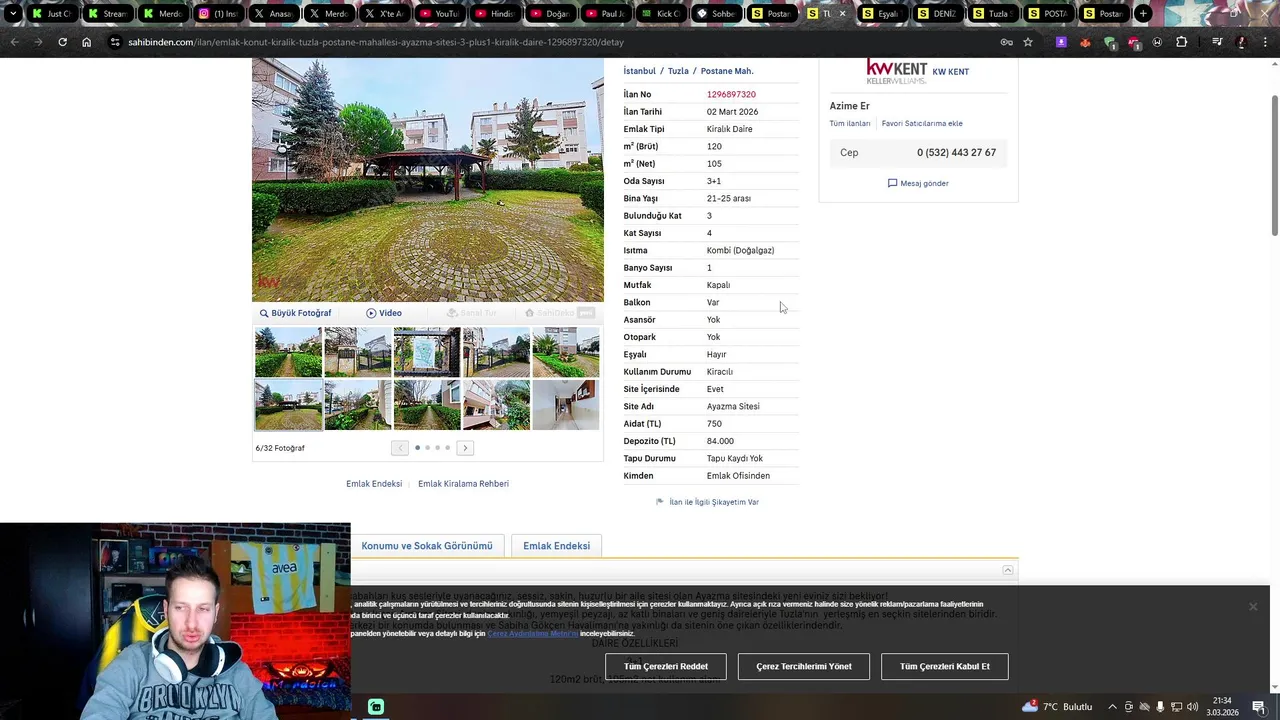Click the page vertical scrollbar
Viewport: 1280px width, 720px height.
pos(1275,165)
